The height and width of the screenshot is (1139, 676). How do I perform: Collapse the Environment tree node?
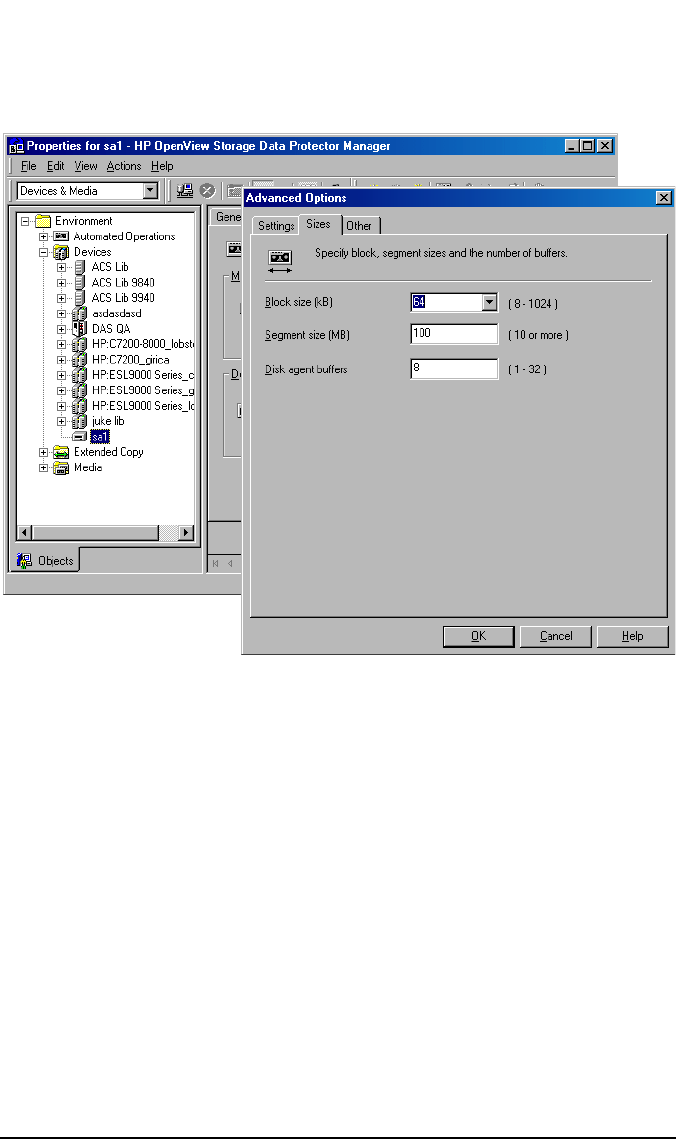pos(25,221)
